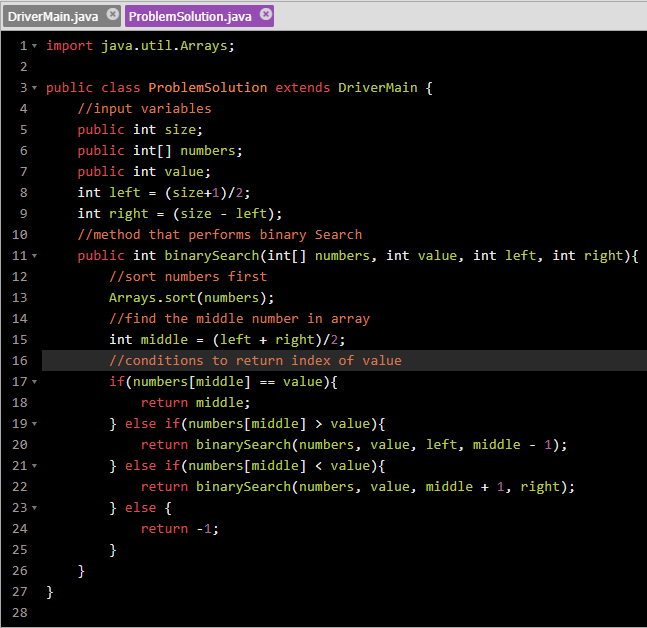Viewport: 647px width, 628px height.
Task: Click 'return -1;' on line 24
Action: click(x=180, y=529)
